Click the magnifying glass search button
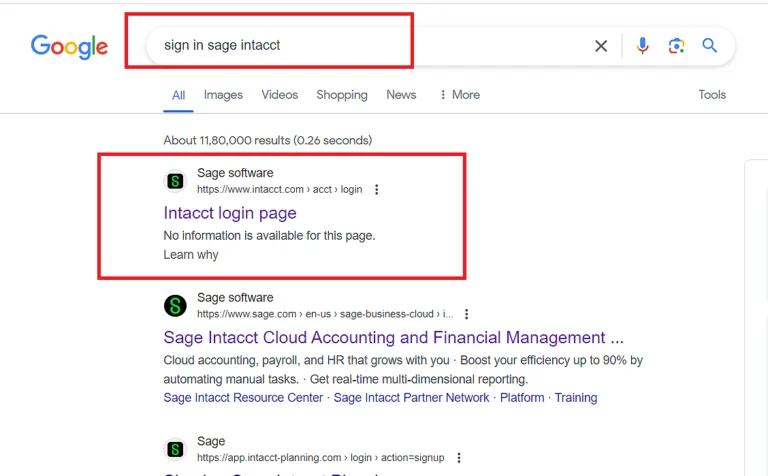This screenshot has height=476, width=768. coord(710,46)
